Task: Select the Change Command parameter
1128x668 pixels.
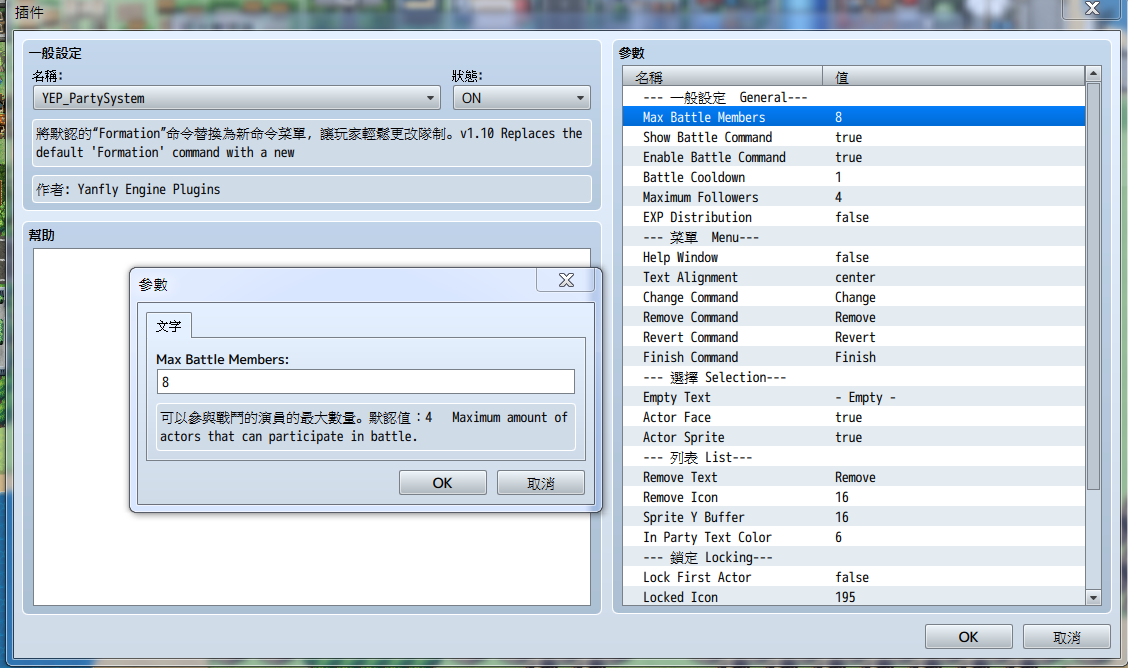Action: [x=854, y=297]
